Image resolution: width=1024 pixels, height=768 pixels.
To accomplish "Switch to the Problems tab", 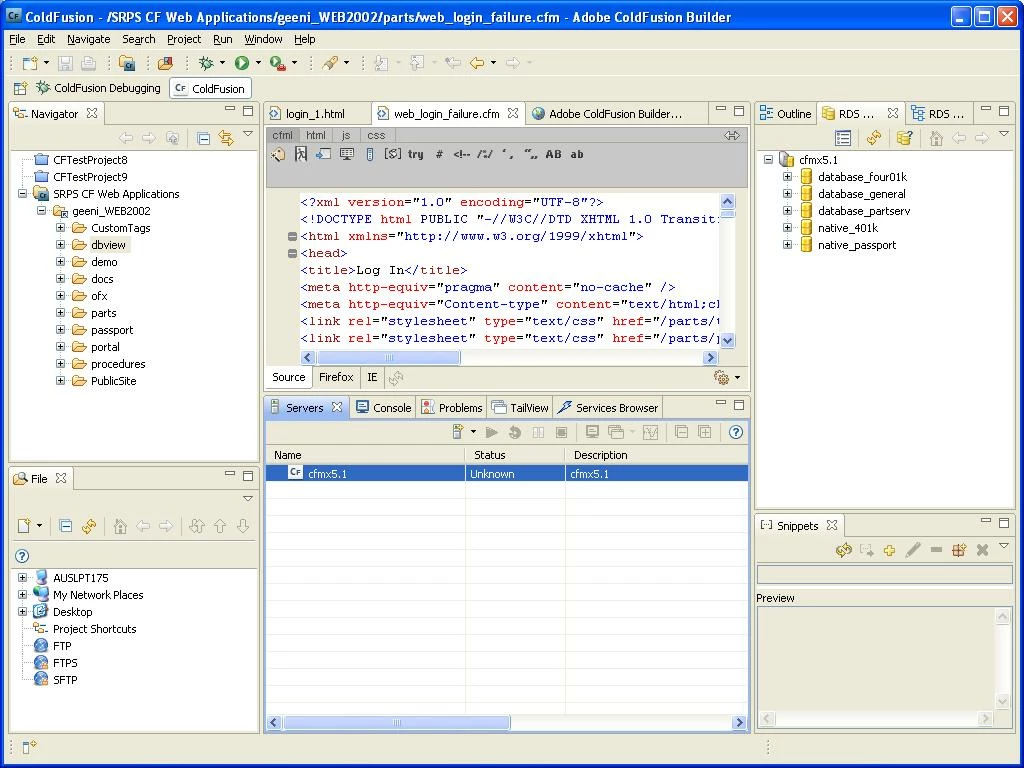I will coord(451,408).
